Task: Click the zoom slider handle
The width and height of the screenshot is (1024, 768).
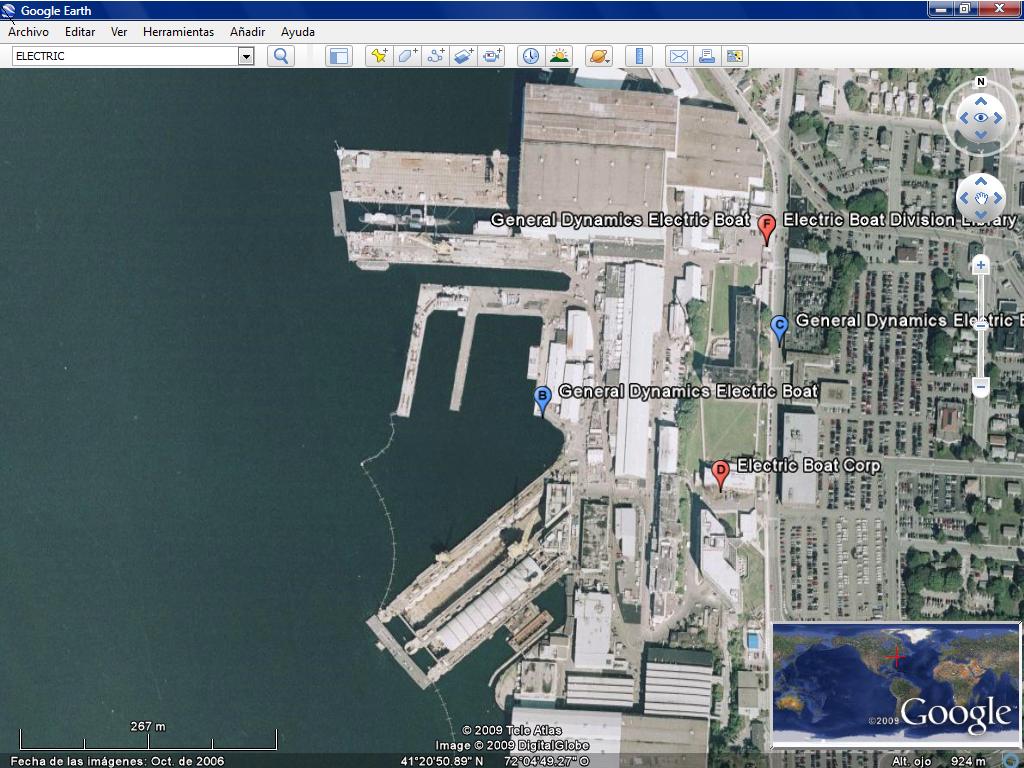Action: coord(981,324)
